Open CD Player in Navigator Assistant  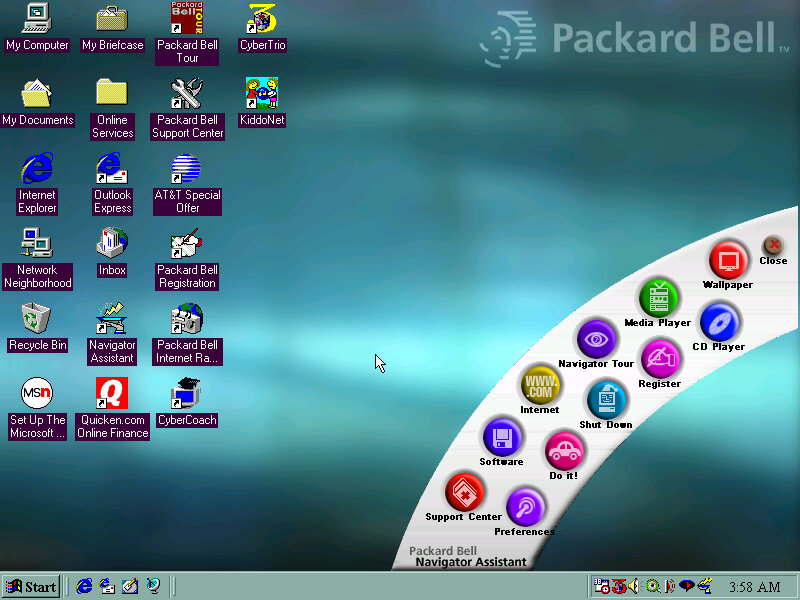[x=719, y=322]
